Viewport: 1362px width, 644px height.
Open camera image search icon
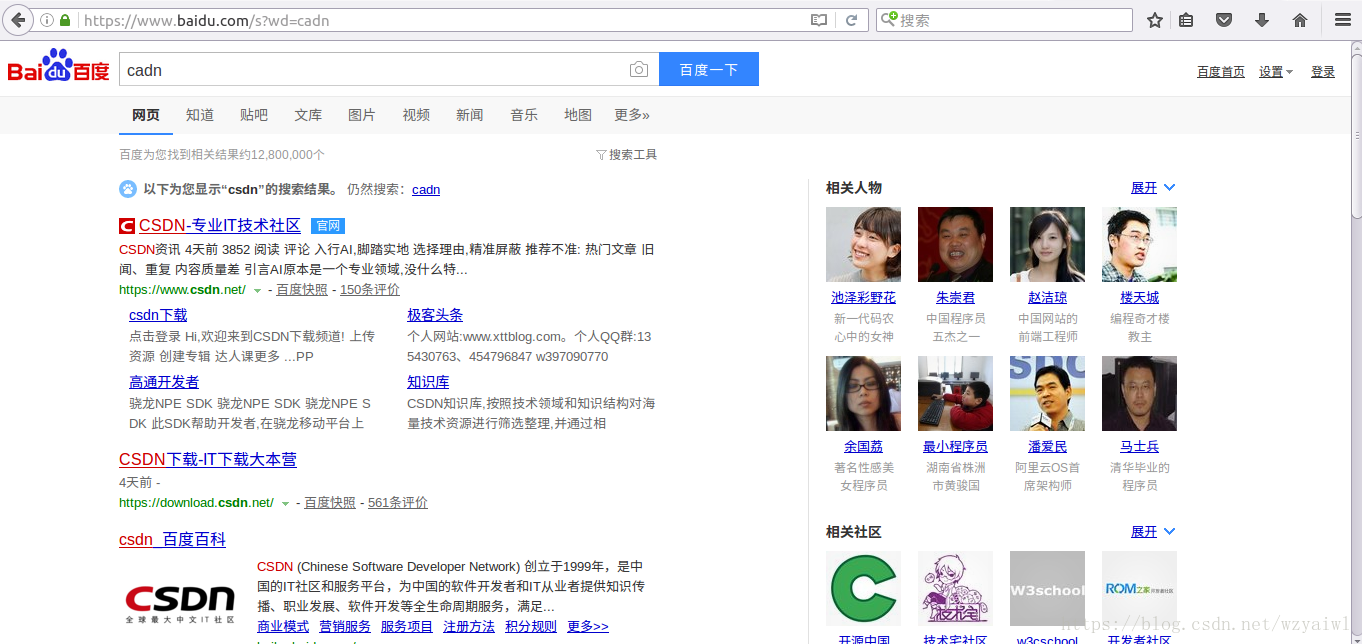[x=639, y=70]
